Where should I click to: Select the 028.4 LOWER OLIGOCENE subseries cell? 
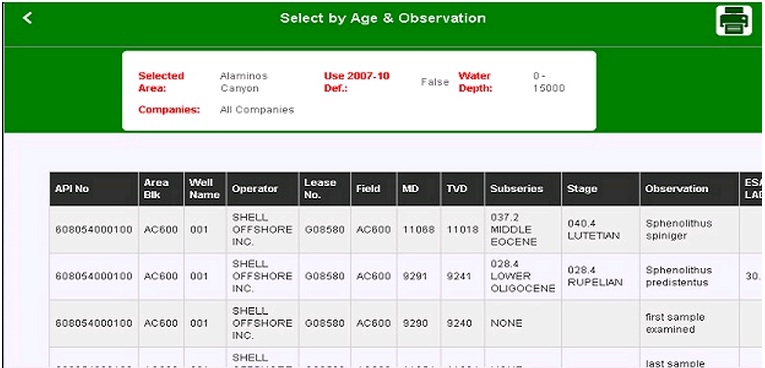click(x=523, y=276)
